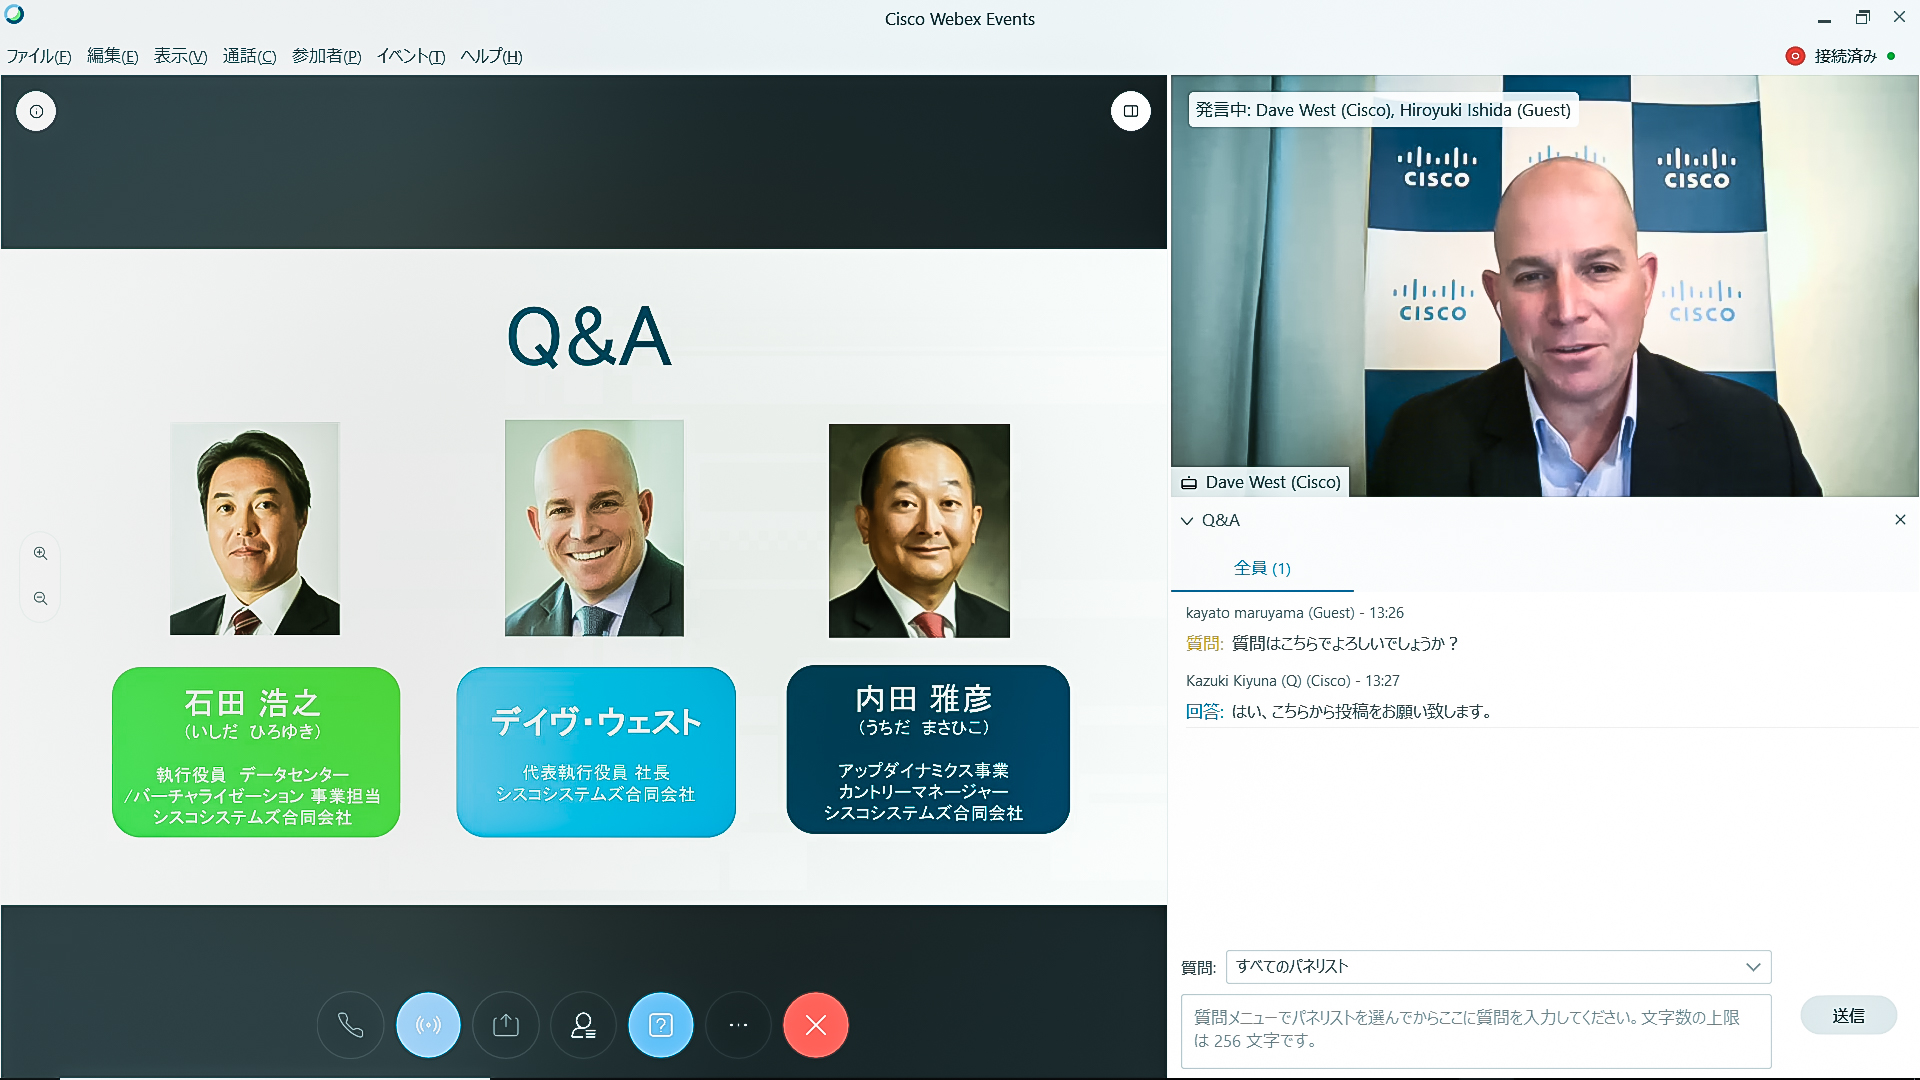The image size is (1920, 1080).
Task: Click the event info icon
Action: click(x=36, y=111)
